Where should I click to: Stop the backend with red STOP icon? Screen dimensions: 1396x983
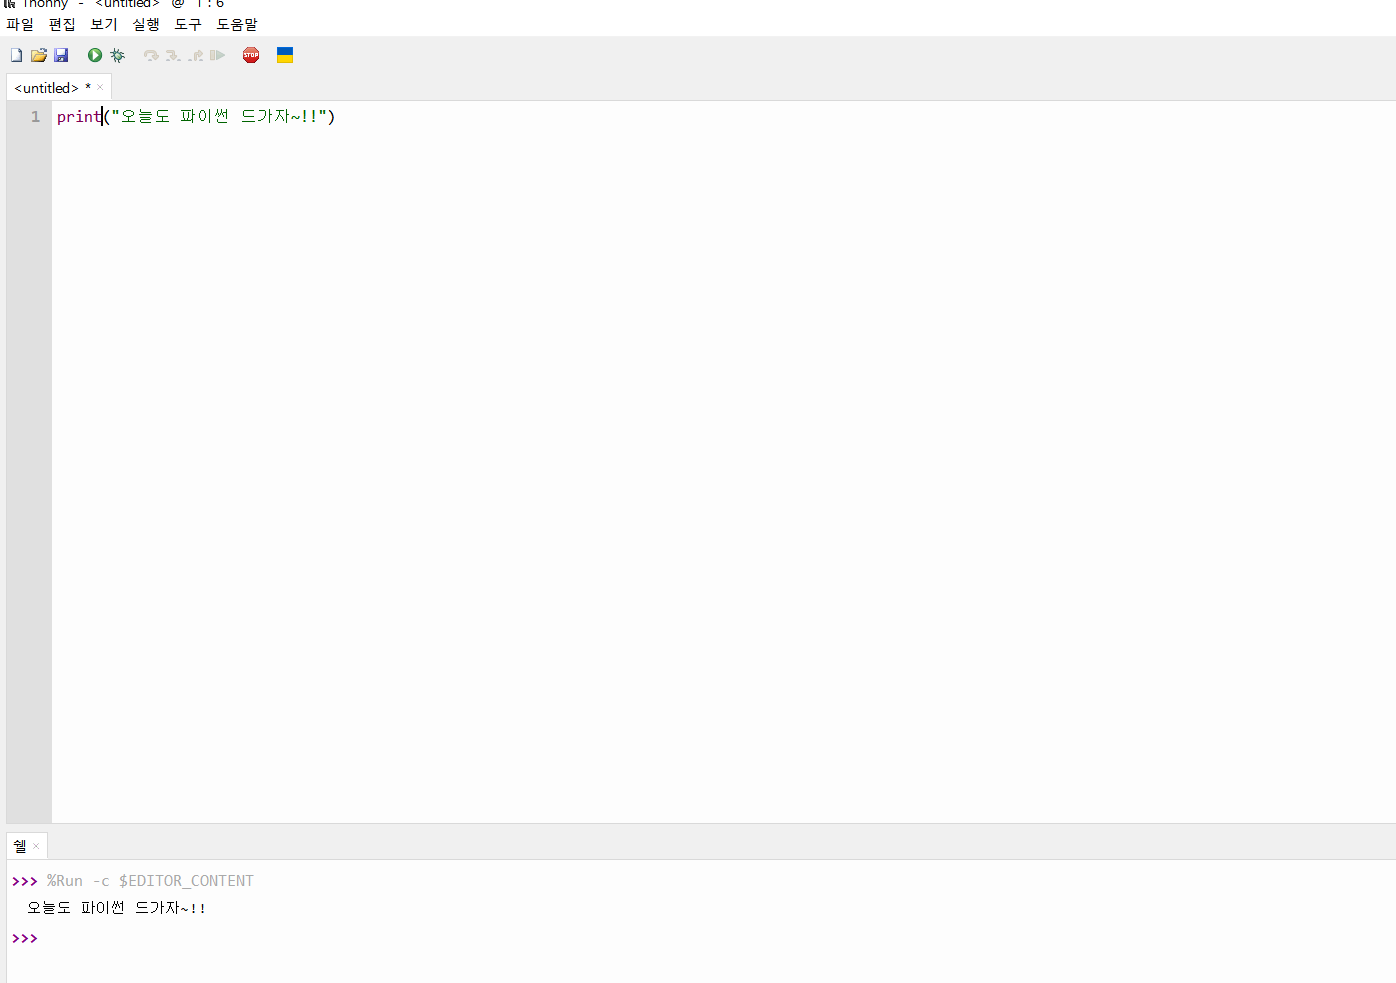(x=251, y=55)
